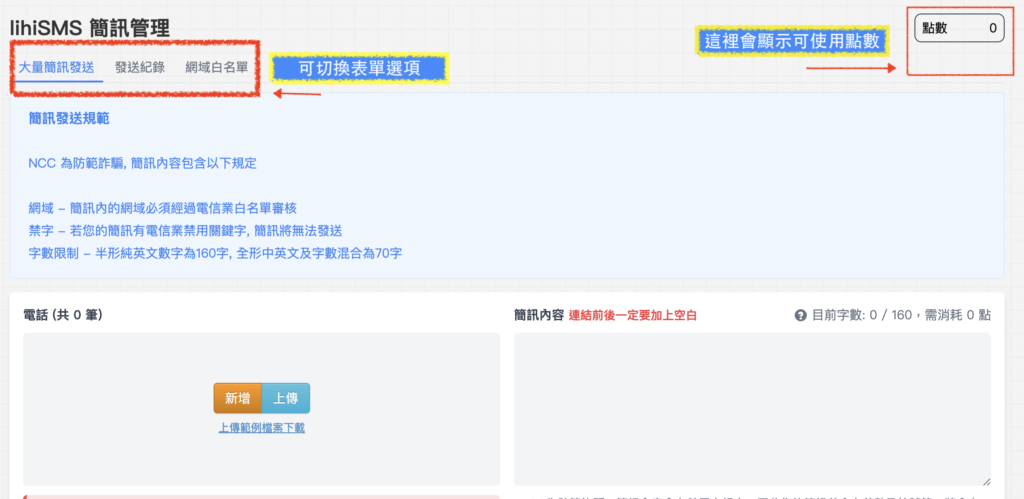Switch to the 大量簡訊發送 tab
The image size is (1024, 499).
(x=56, y=67)
